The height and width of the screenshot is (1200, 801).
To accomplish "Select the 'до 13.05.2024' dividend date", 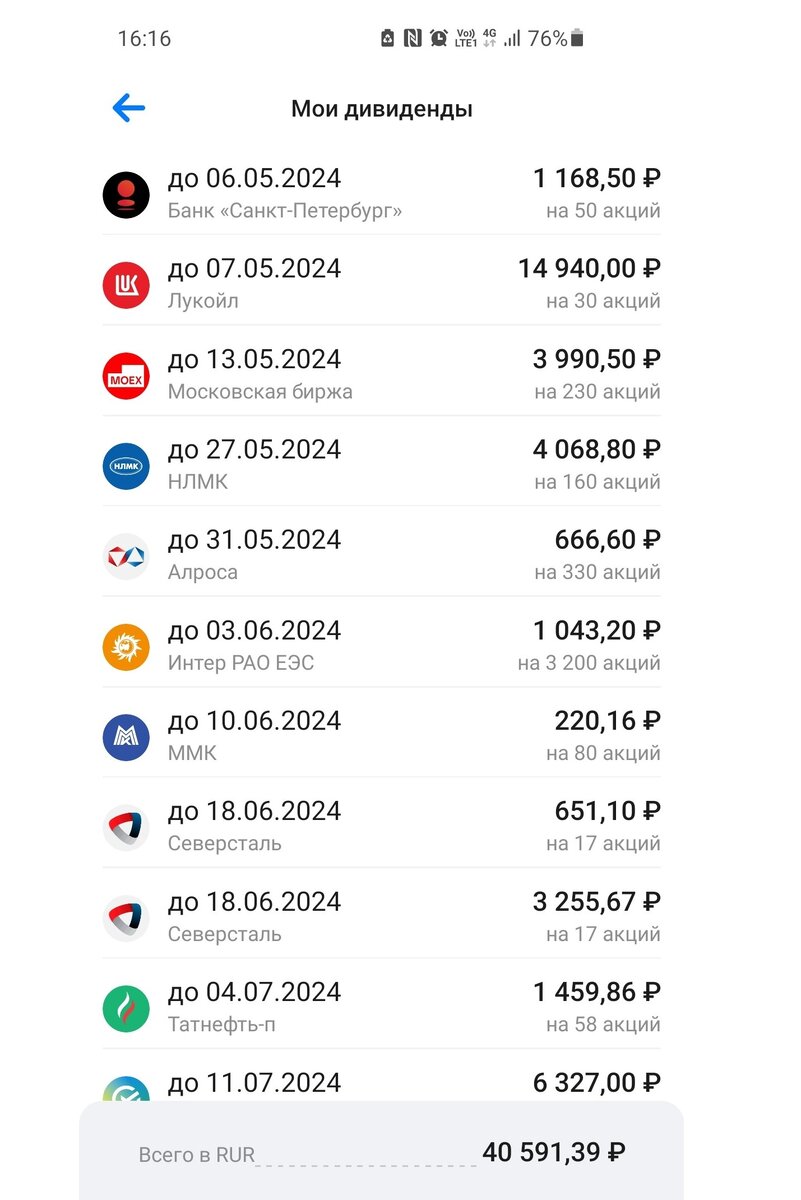I will coord(254,359).
